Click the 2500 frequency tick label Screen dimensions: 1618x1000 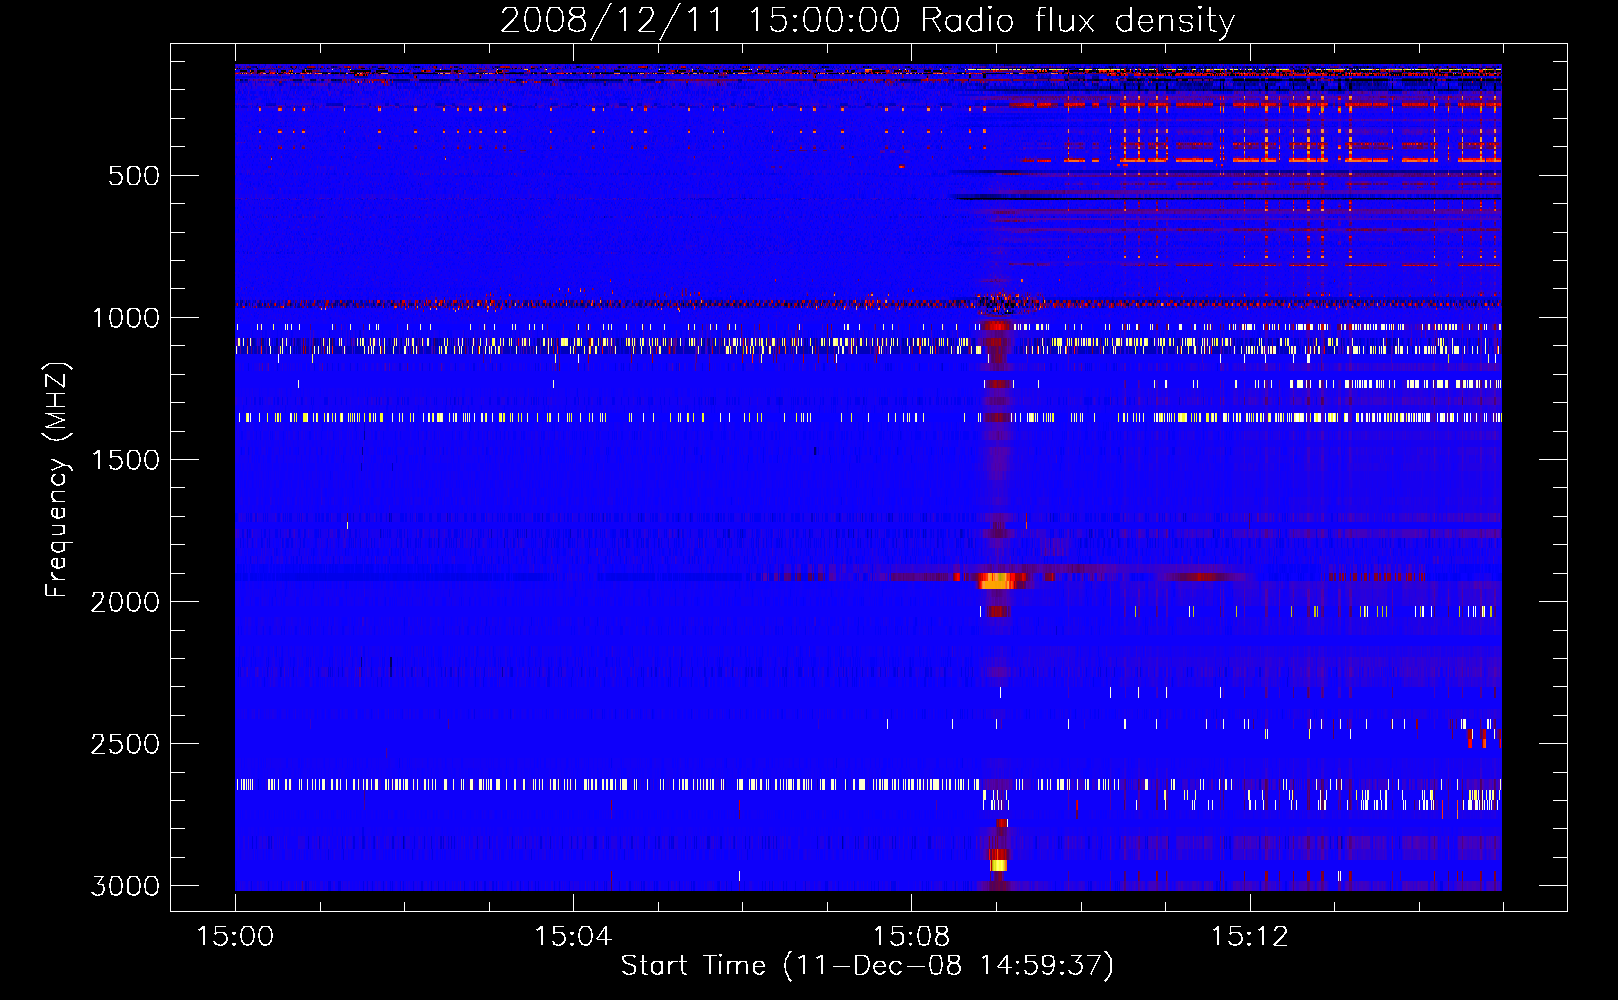point(125,744)
